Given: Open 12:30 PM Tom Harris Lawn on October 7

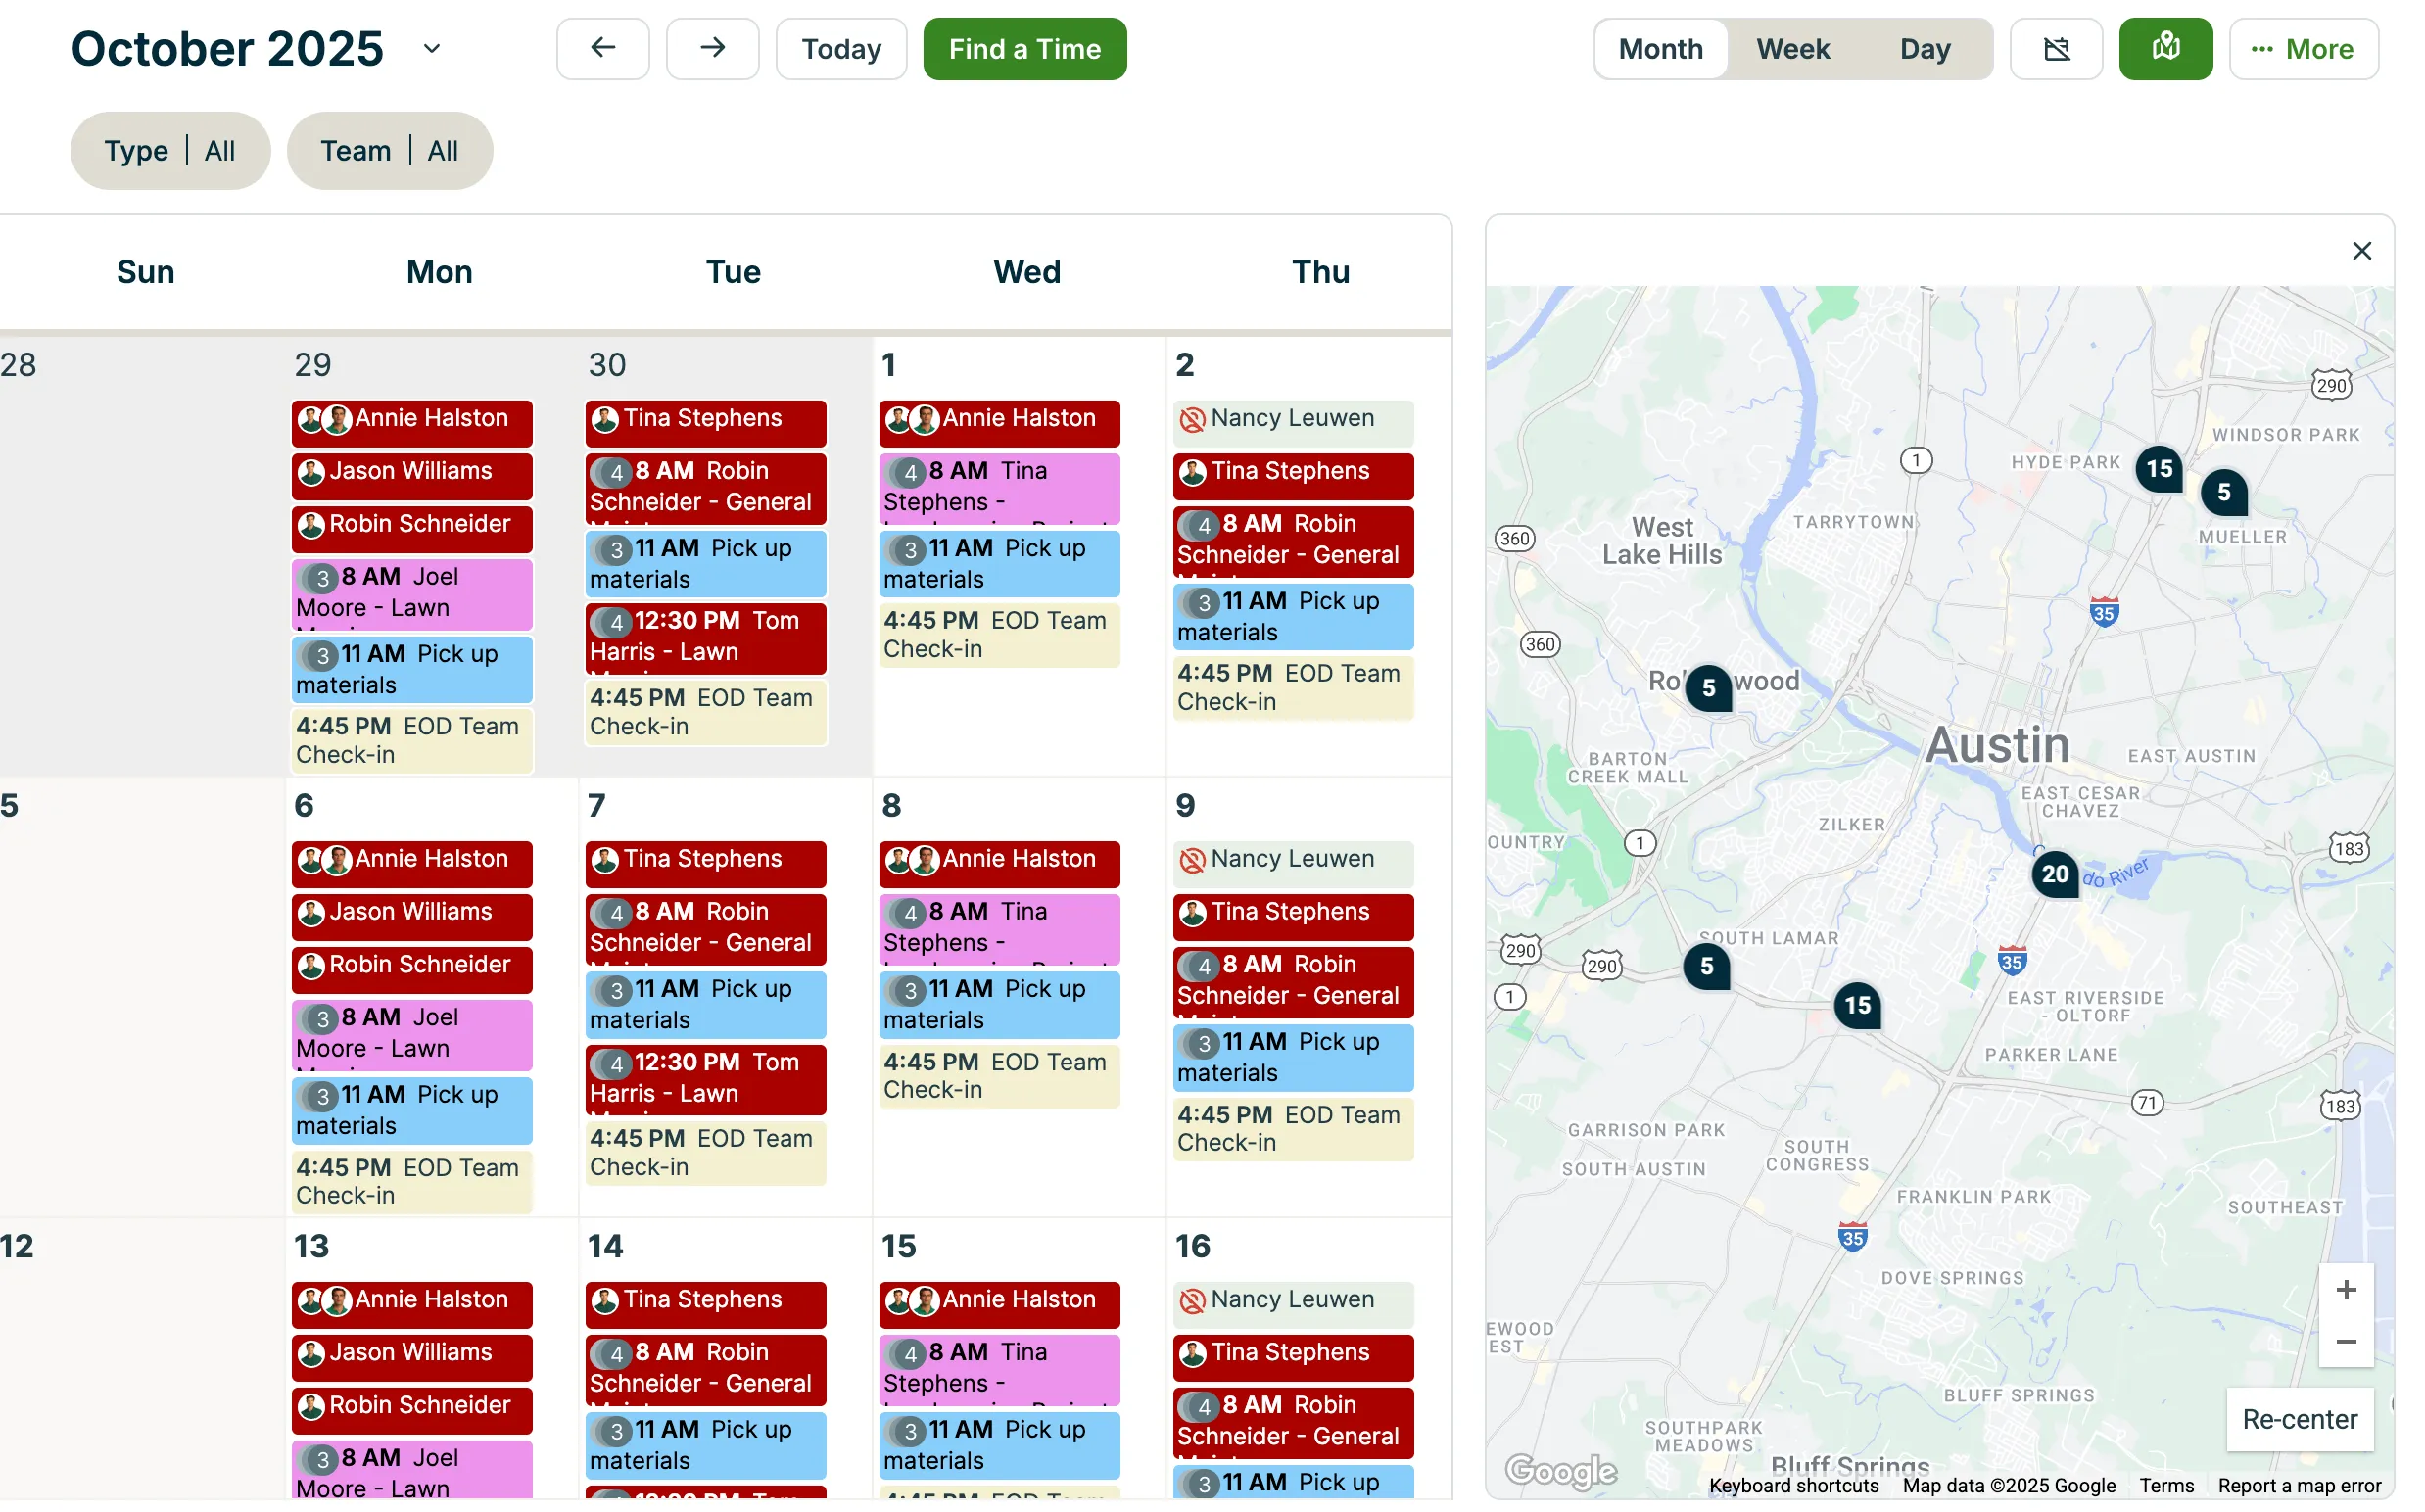Looking at the screenshot, I should 706,1080.
